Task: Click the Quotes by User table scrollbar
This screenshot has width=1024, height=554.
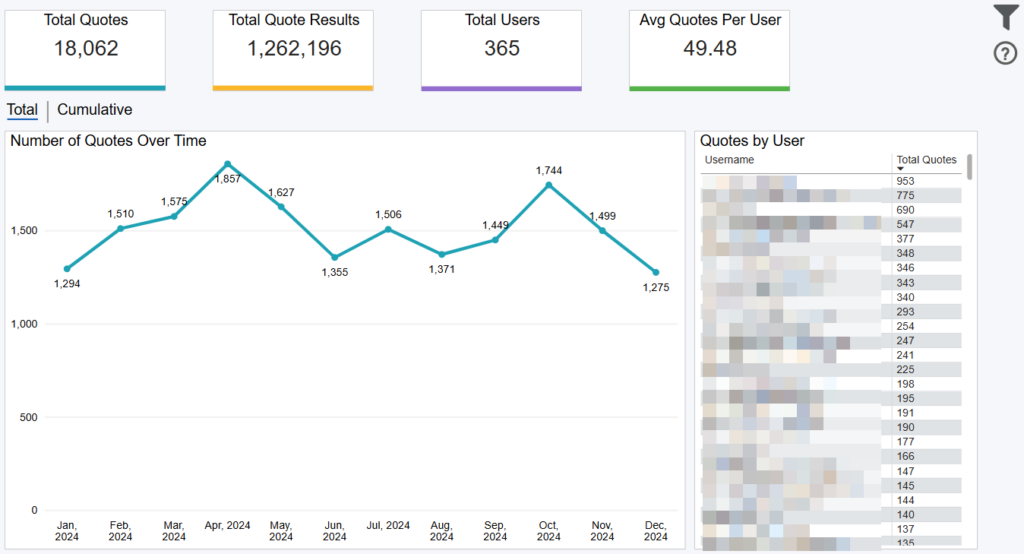Action: [969, 165]
